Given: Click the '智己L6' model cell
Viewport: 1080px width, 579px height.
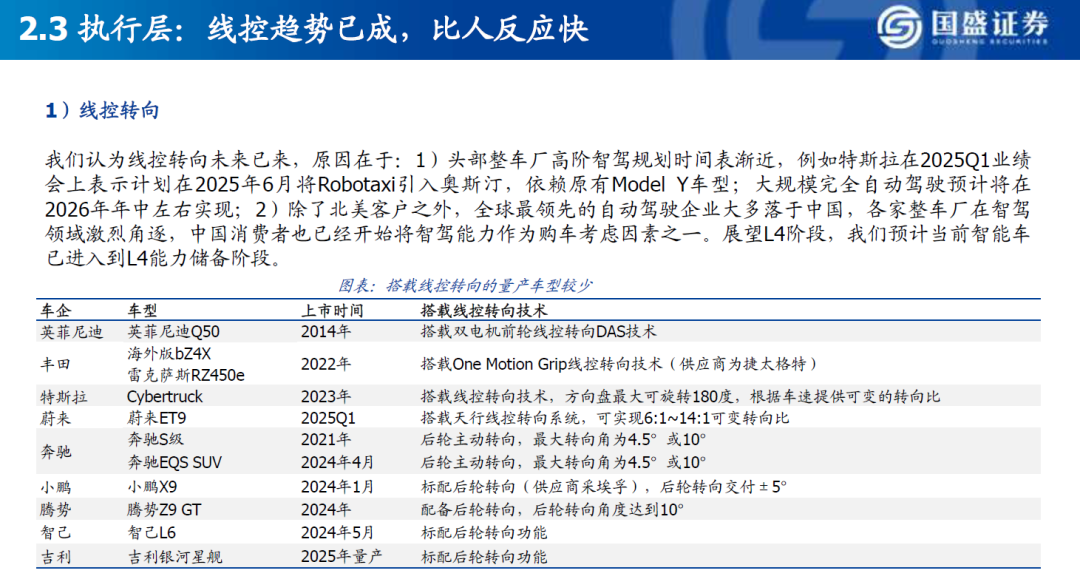Looking at the screenshot, I should pyautogui.click(x=152, y=533).
